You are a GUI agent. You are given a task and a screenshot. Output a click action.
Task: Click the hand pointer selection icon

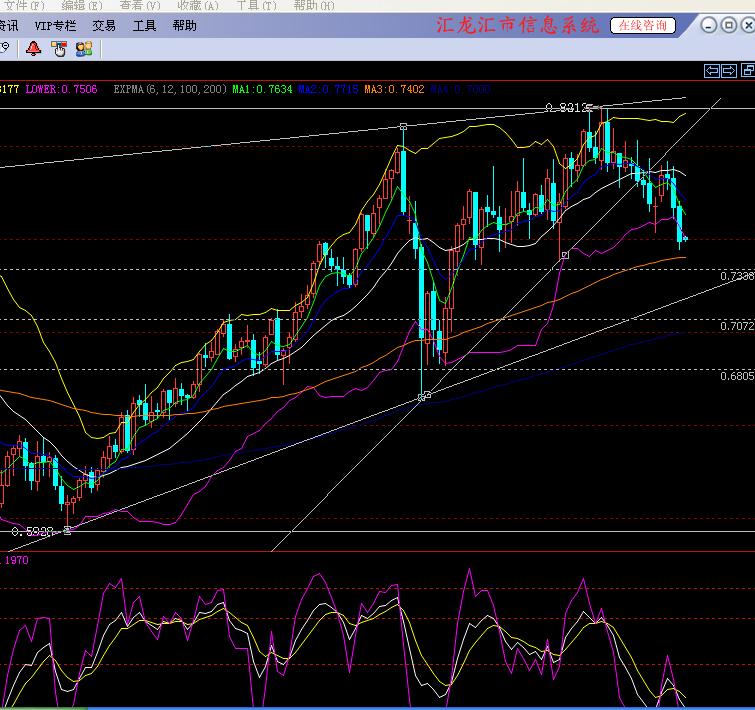point(59,49)
